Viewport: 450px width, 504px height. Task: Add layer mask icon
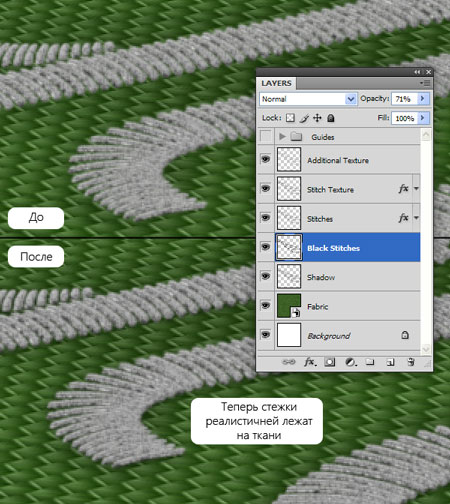(x=330, y=362)
